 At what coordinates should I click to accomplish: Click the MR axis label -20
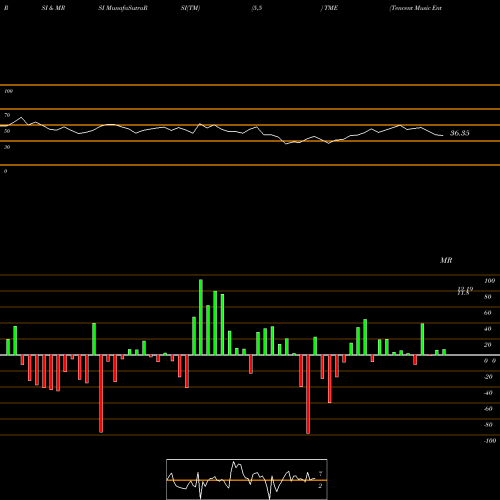[x=488, y=377]
